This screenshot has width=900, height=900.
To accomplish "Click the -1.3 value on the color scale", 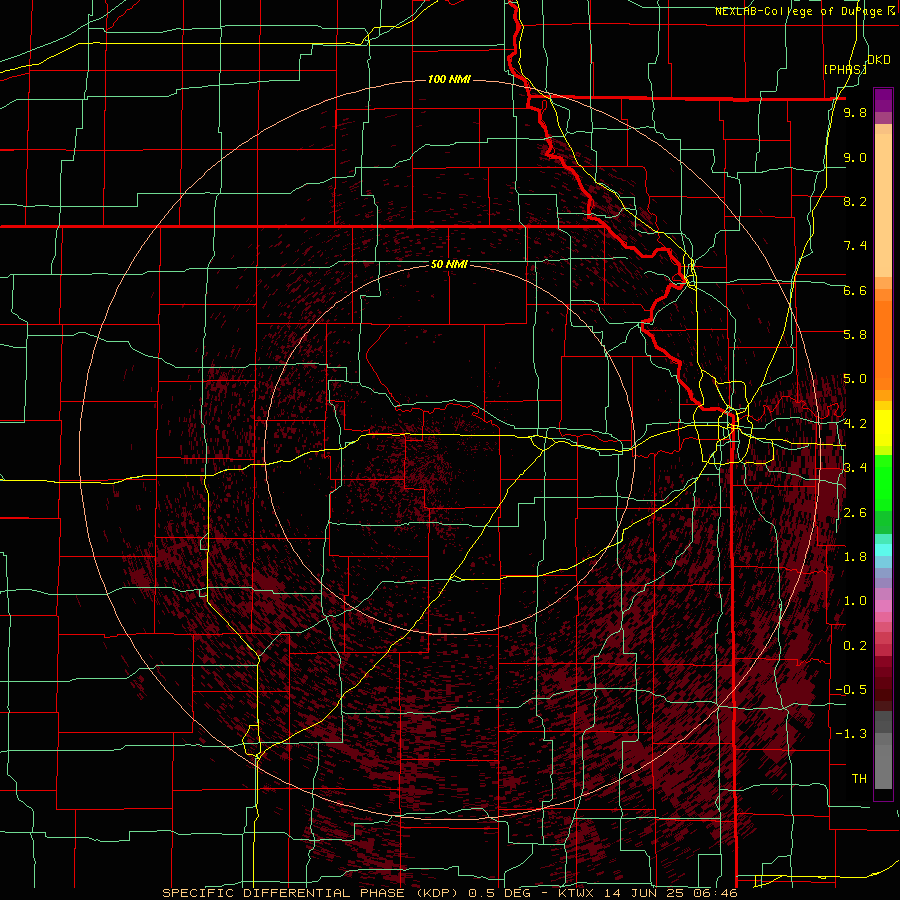I will click(851, 734).
